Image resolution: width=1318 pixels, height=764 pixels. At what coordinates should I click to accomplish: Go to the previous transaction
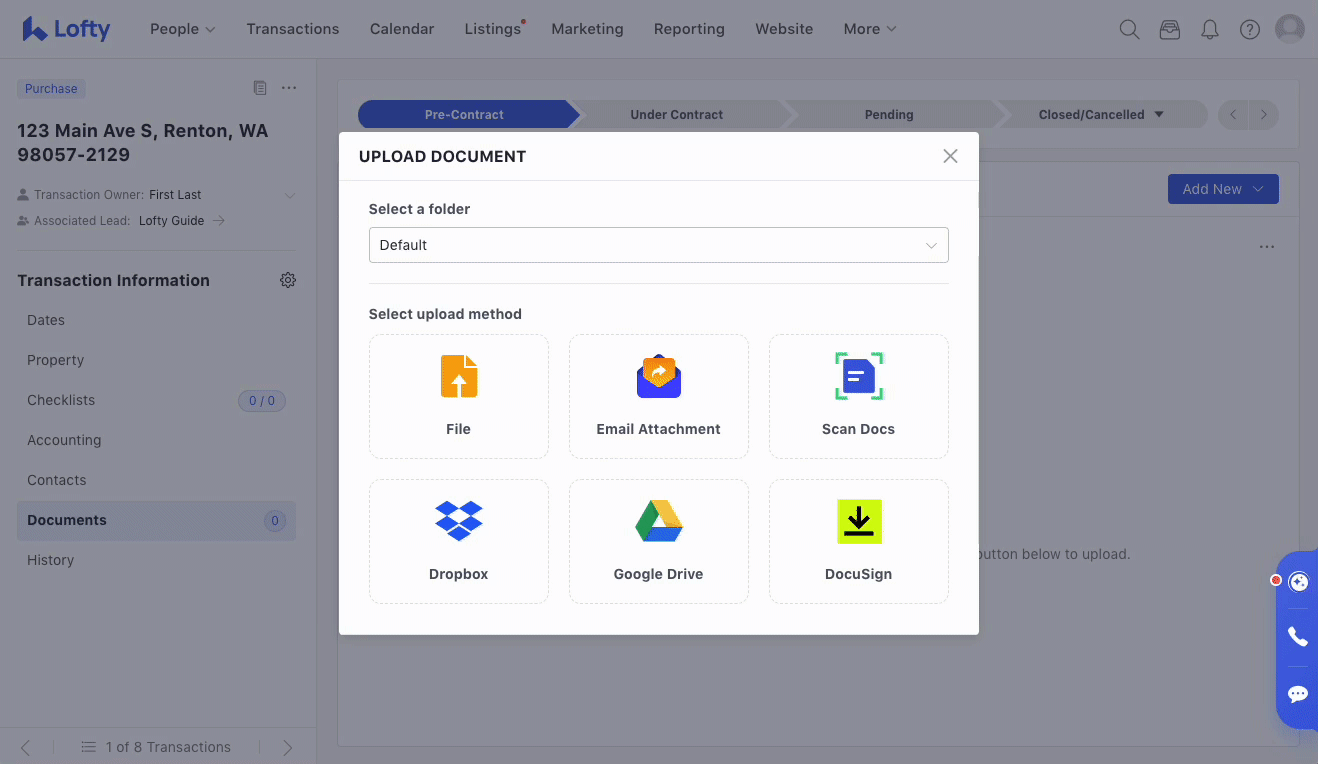point(26,747)
